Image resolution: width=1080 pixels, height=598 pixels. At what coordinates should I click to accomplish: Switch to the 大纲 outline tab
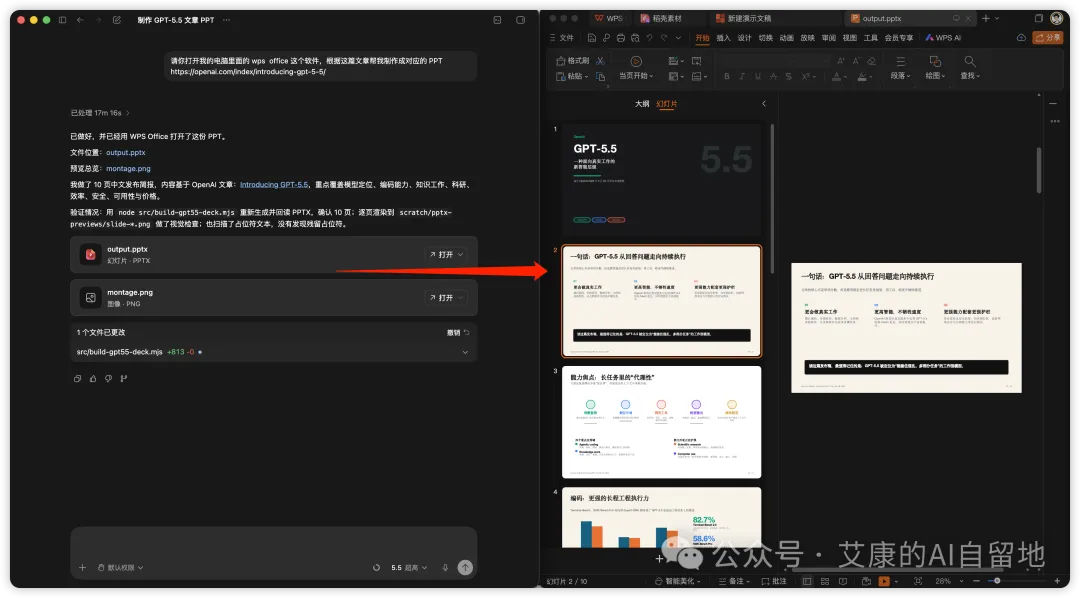tap(642, 104)
